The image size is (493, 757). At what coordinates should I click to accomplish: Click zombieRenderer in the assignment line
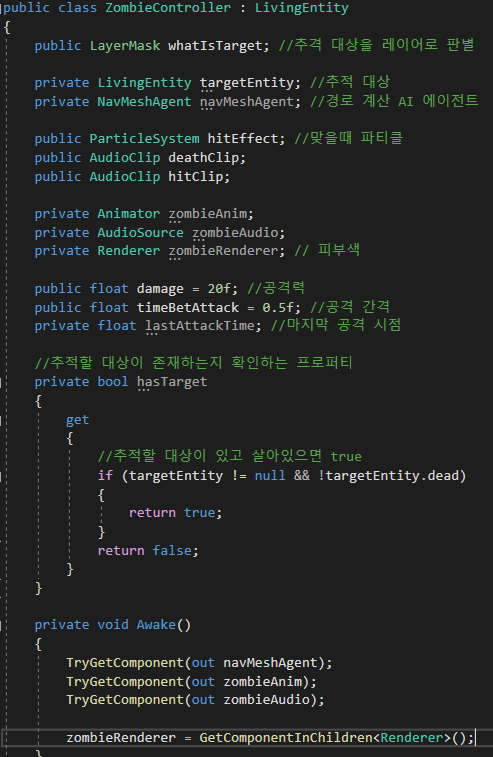121,738
